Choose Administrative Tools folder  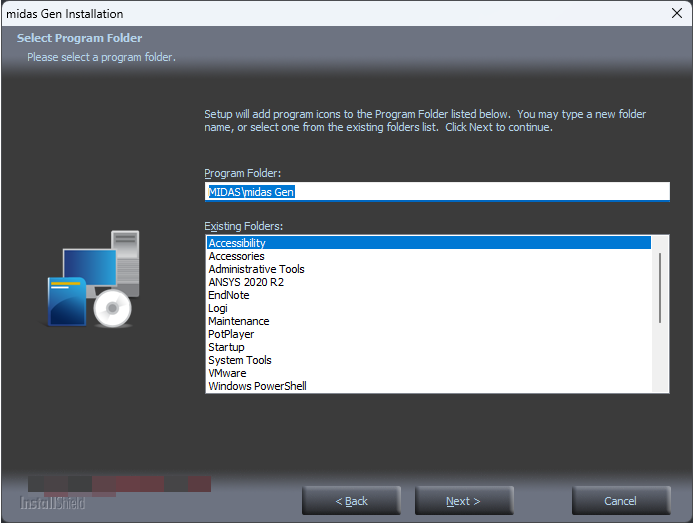point(429,269)
